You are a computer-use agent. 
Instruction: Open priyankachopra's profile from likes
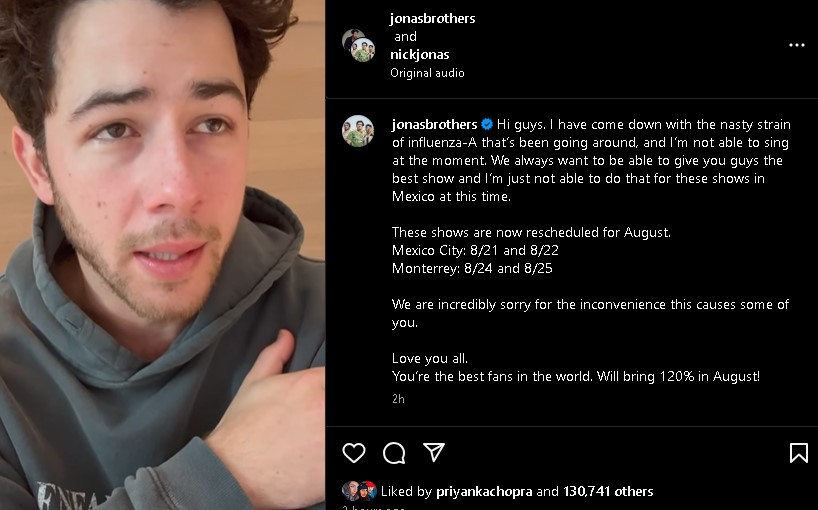pos(484,491)
